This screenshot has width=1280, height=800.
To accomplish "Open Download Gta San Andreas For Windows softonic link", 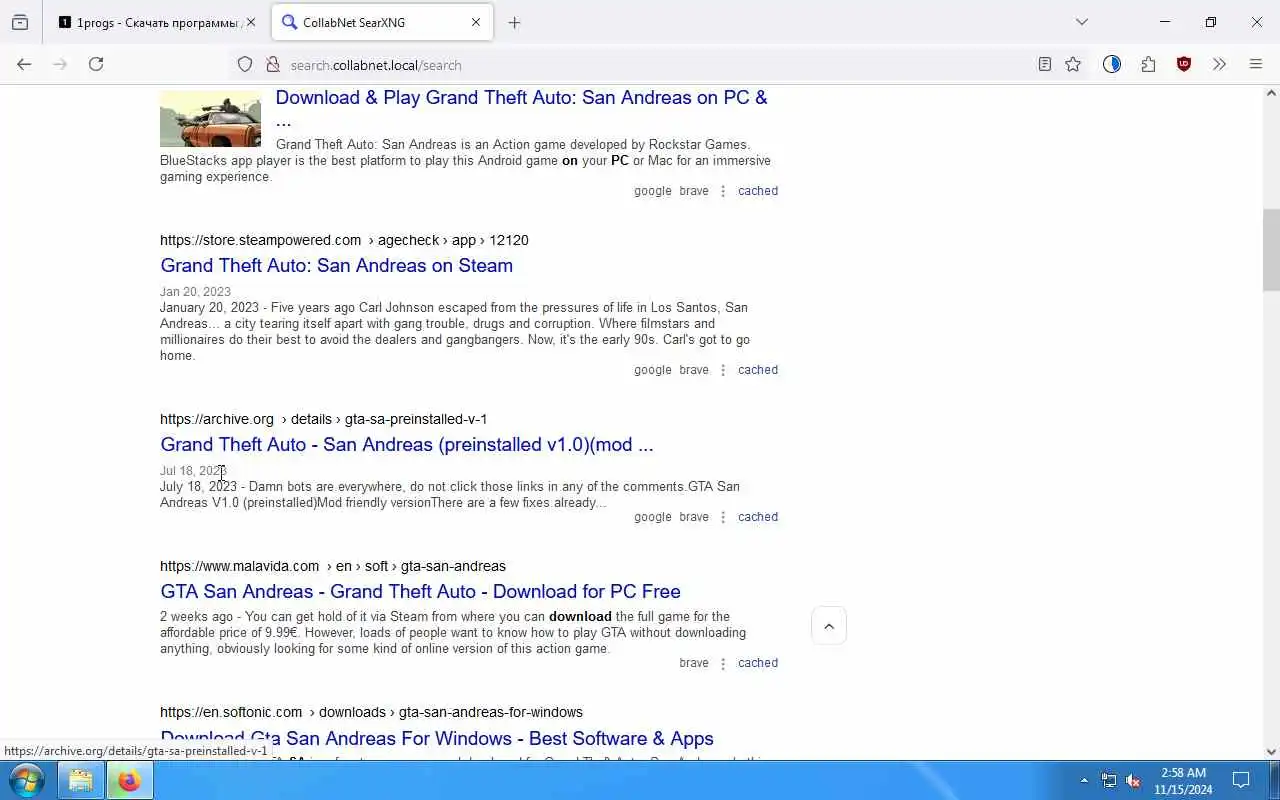I will tap(437, 738).
